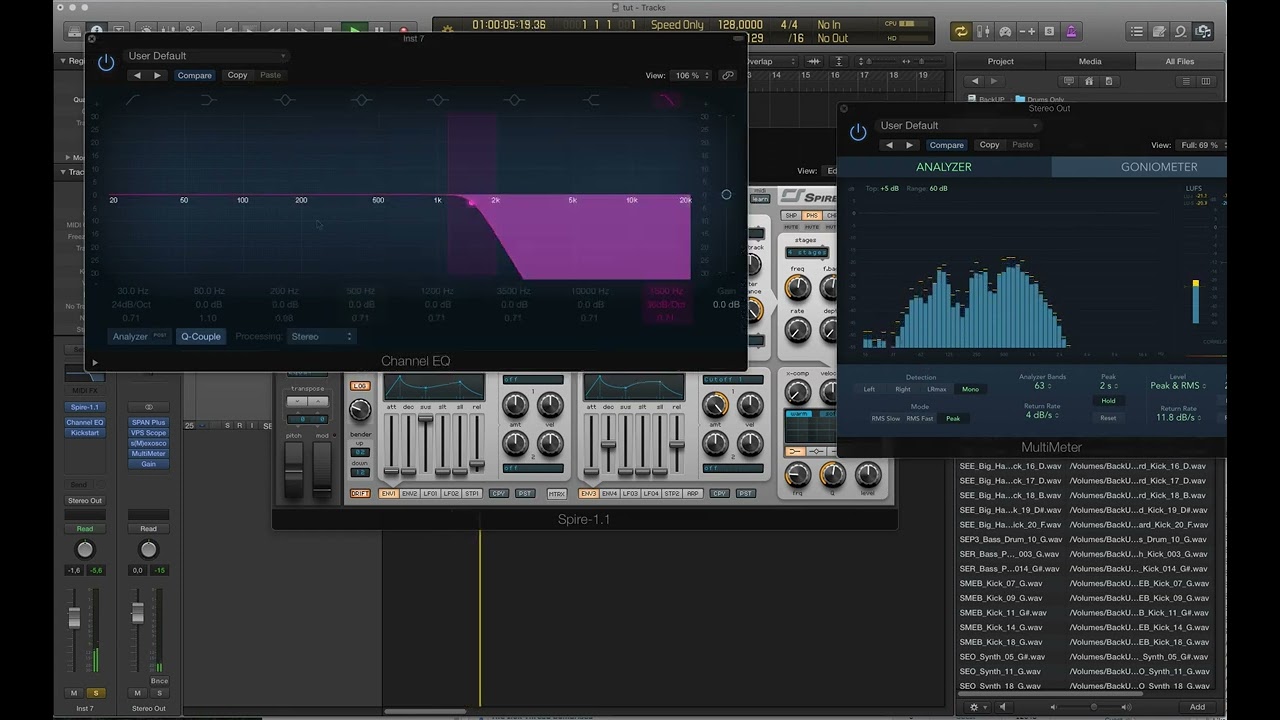Open the Channel EQ User Default preset dropdown
This screenshot has width=1280, height=720.
point(207,56)
